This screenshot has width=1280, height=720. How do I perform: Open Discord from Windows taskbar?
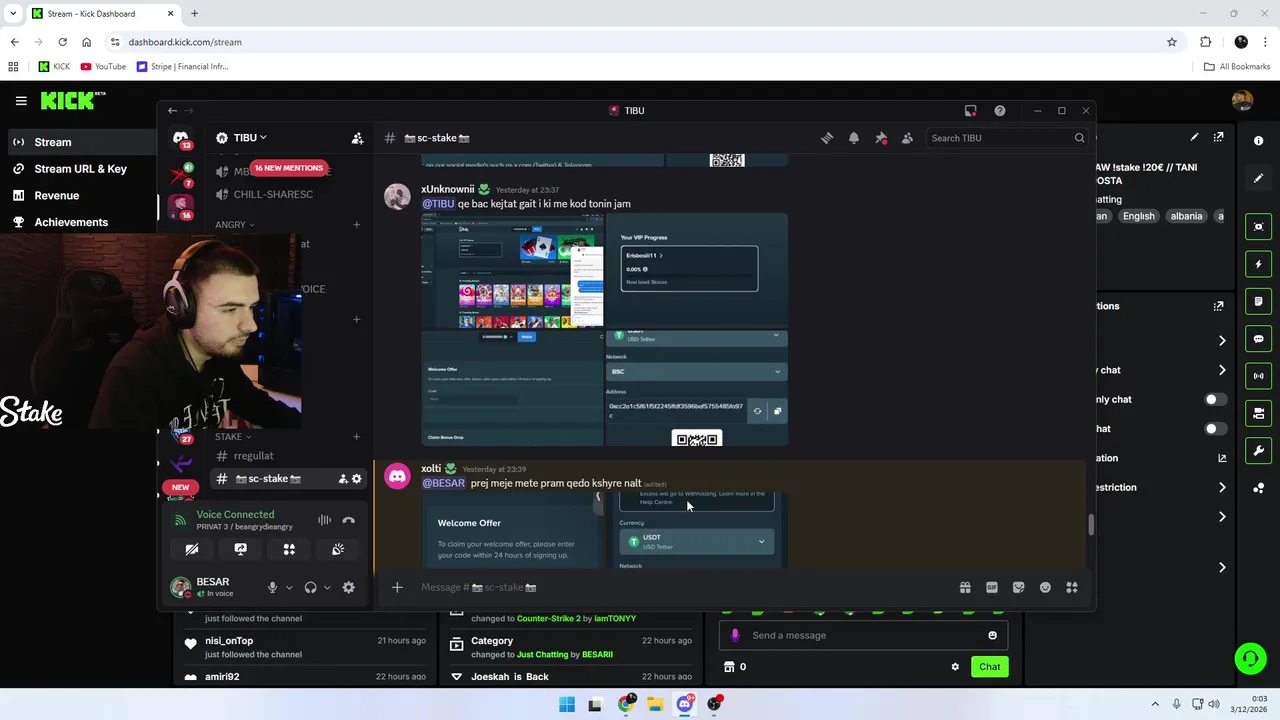click(x=685, y=704)
